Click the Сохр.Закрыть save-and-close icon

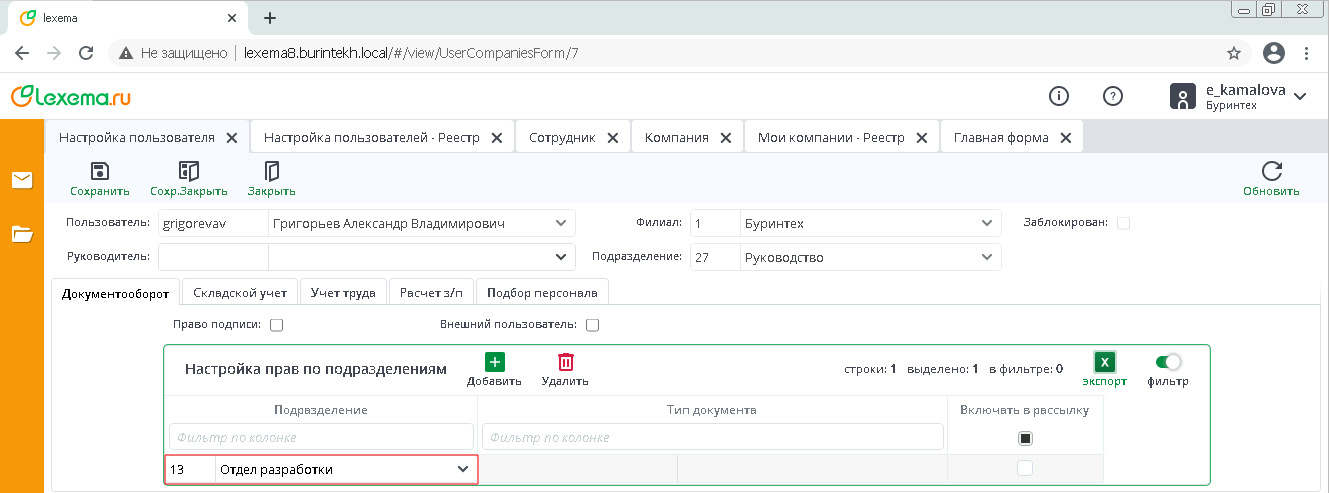coord(189,171)
